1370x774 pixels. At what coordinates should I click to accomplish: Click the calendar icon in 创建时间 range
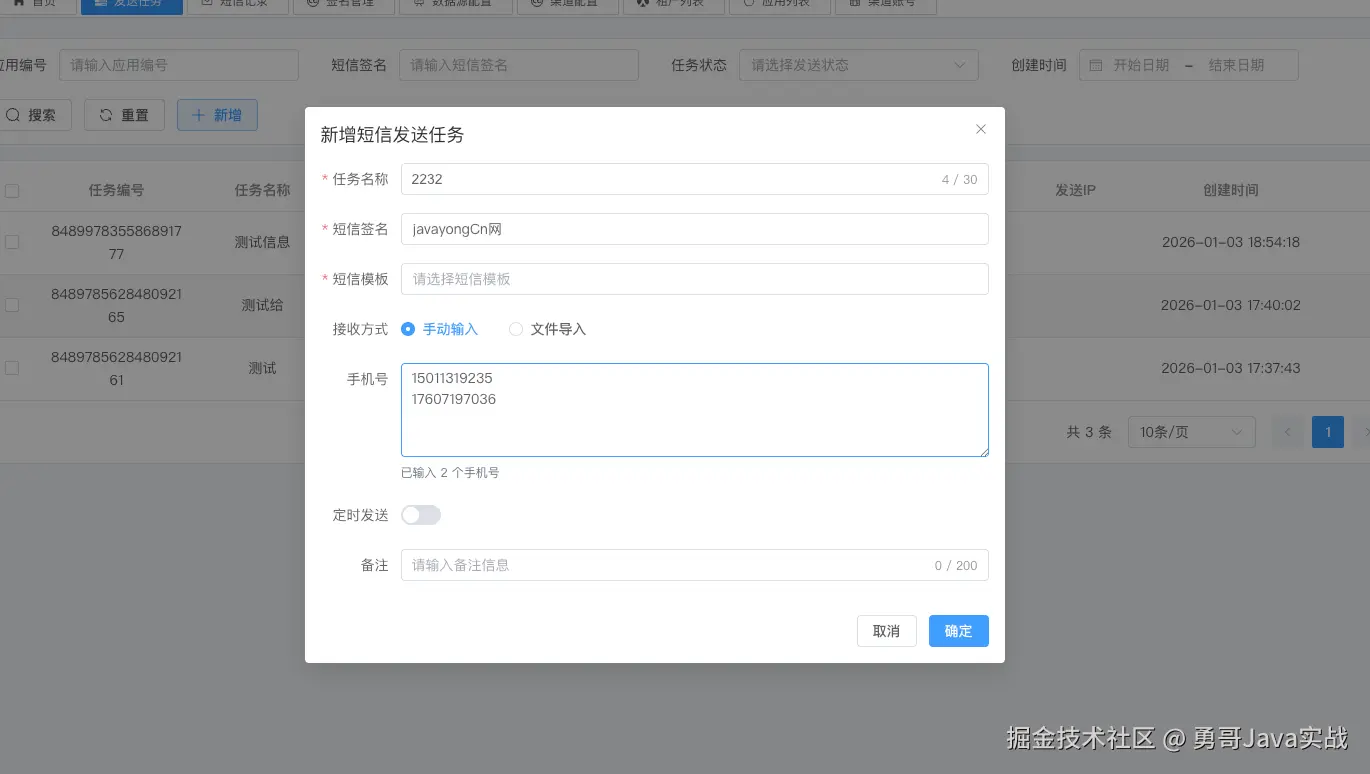click(x=1096, y=65)
